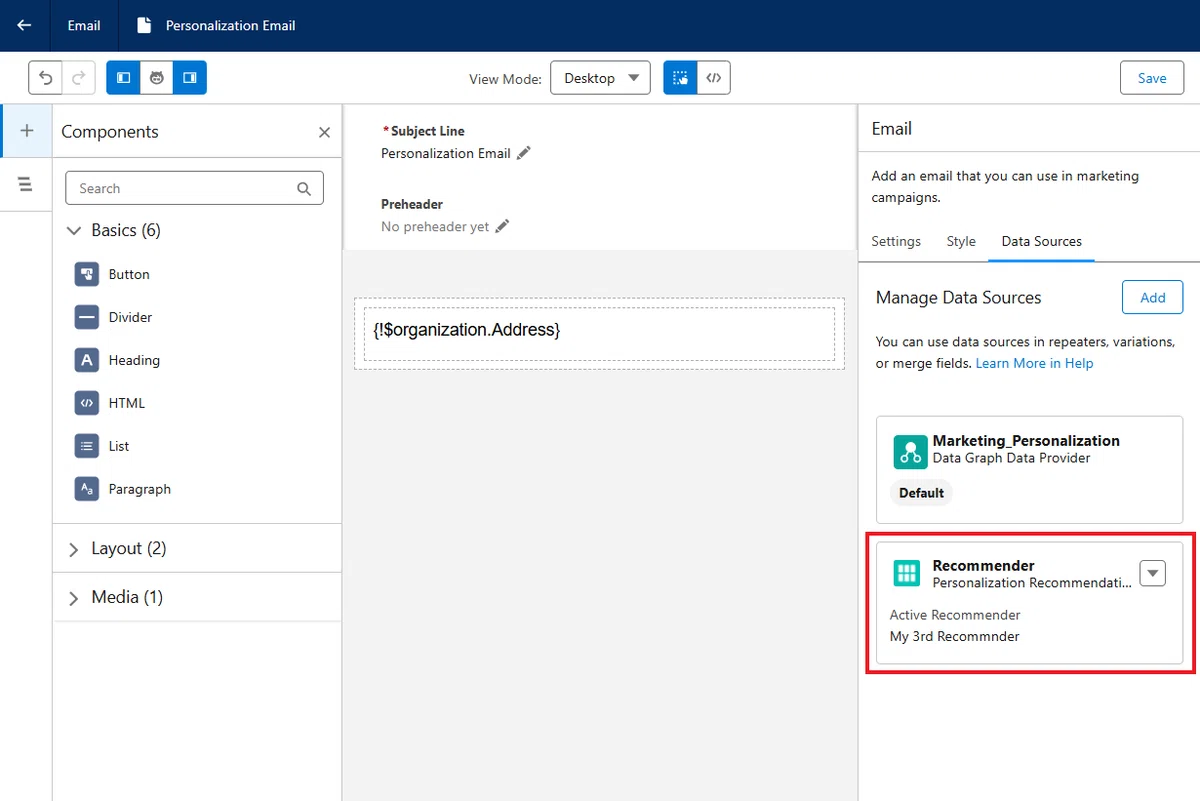The width and height of the screenshot is (1200, 801).
Task: Open the Components plus sidebar tab
Action: pos(27,131)
